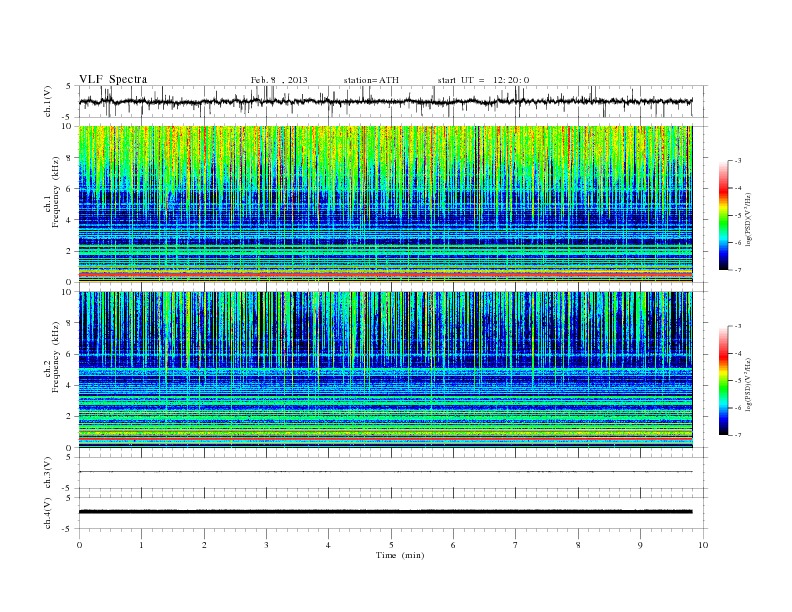Click the log(PSD) label beside ch.1 color bar
Screen dimensions: 792x612
pos(748,219)
